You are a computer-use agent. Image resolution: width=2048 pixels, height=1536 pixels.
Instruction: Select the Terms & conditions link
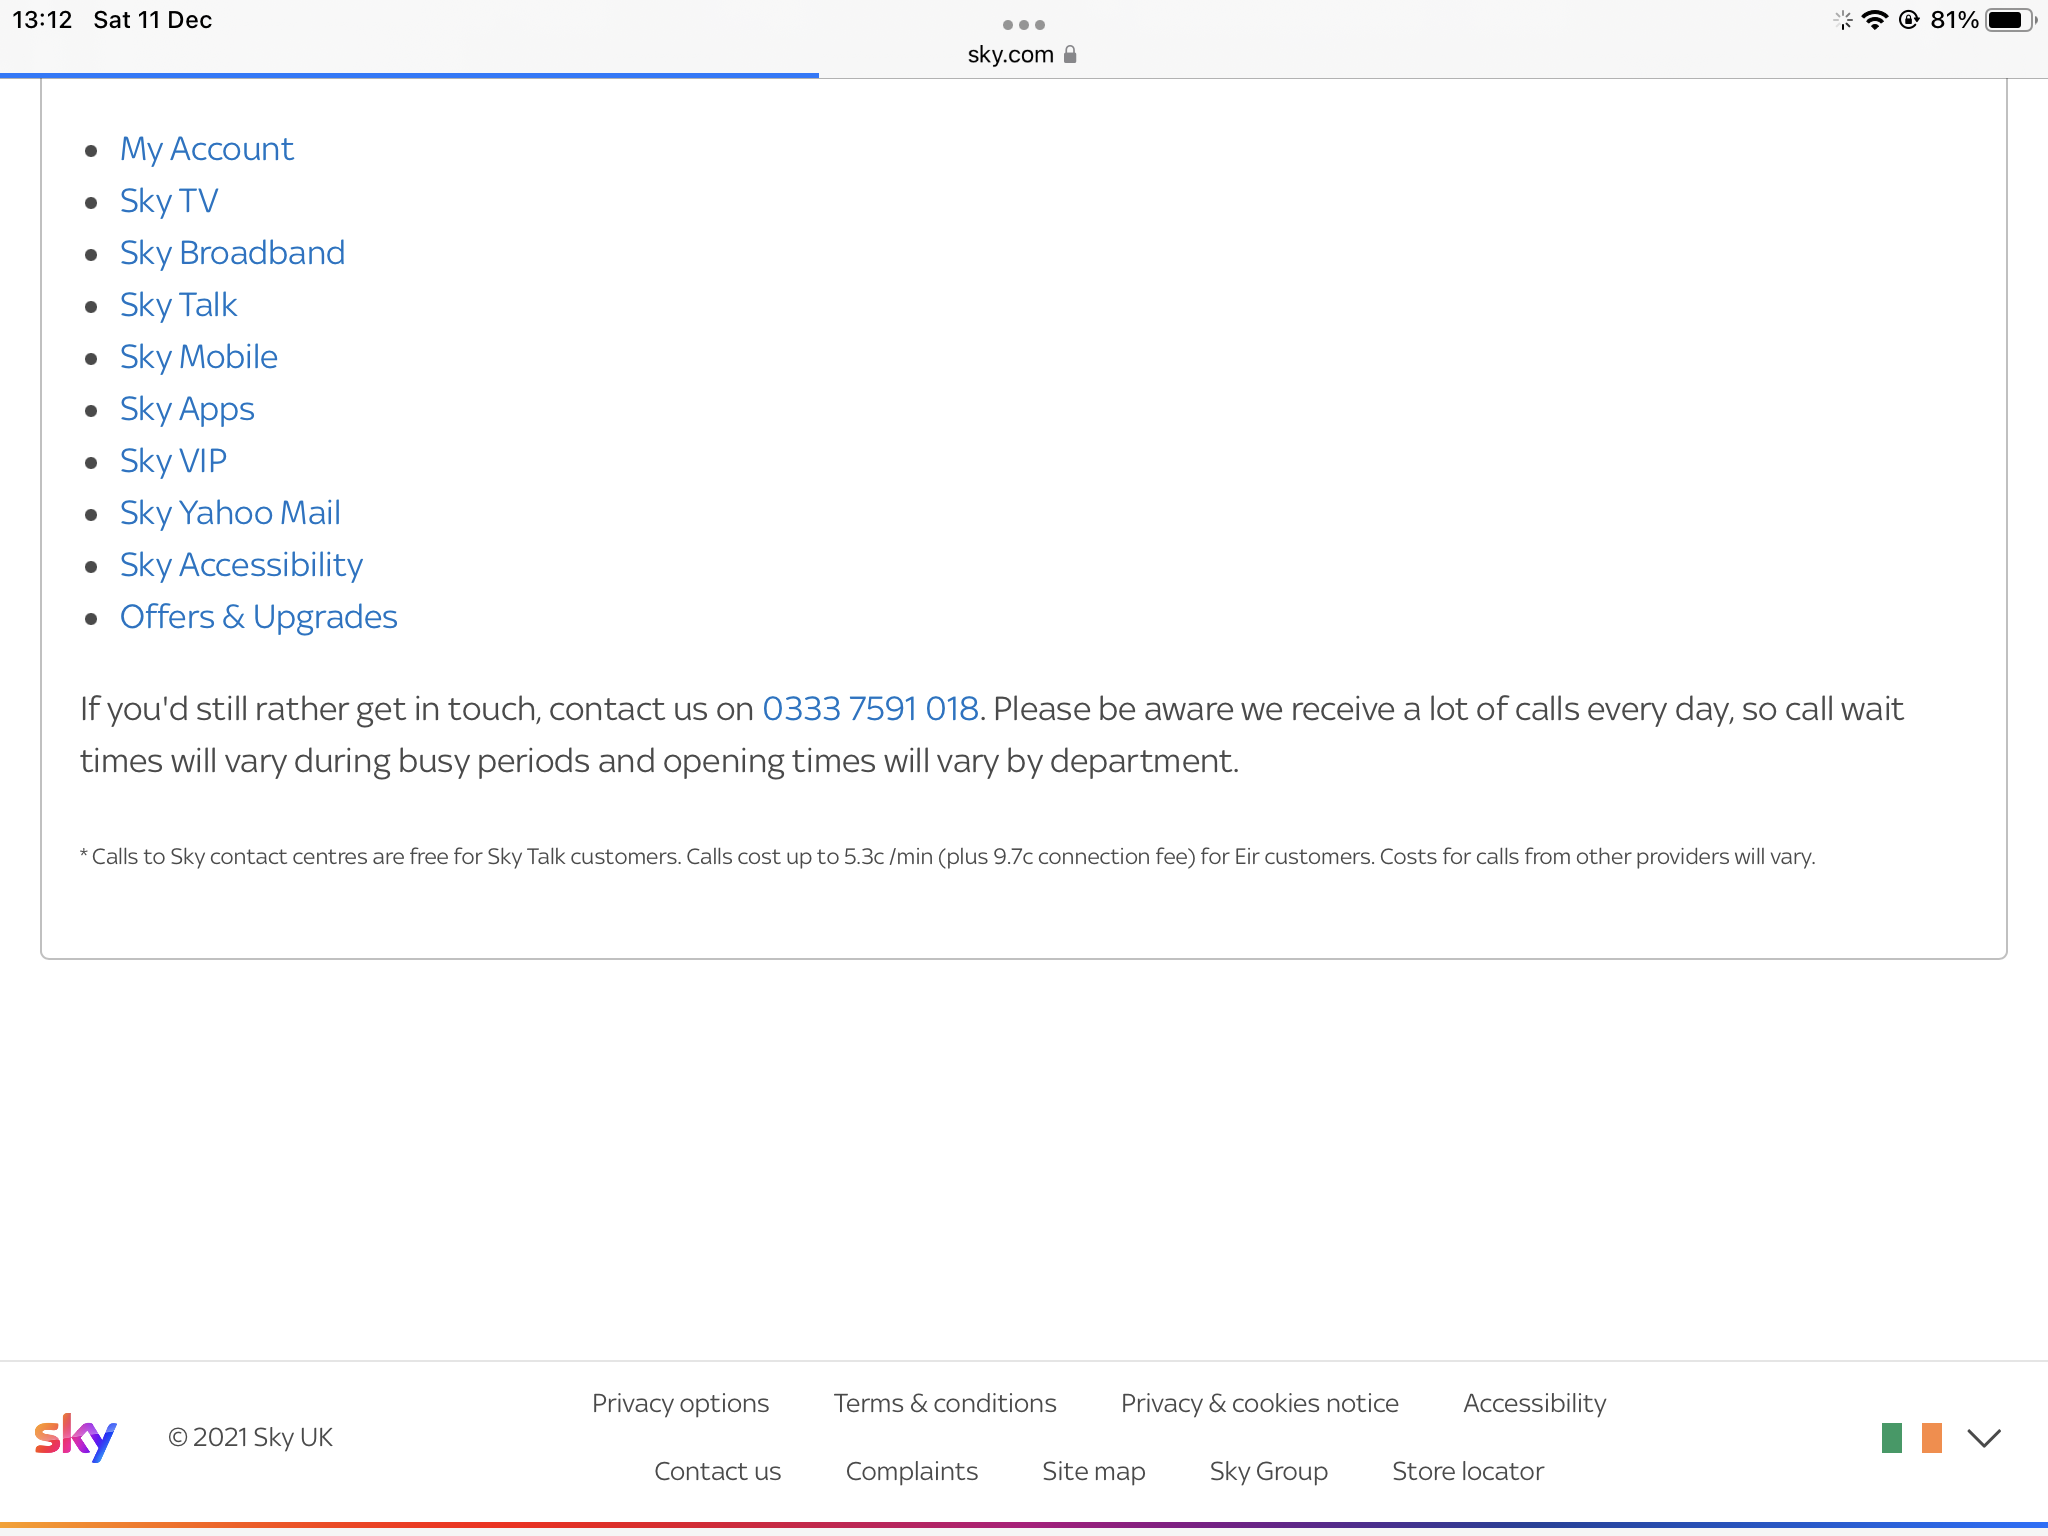pos(945,1402)
